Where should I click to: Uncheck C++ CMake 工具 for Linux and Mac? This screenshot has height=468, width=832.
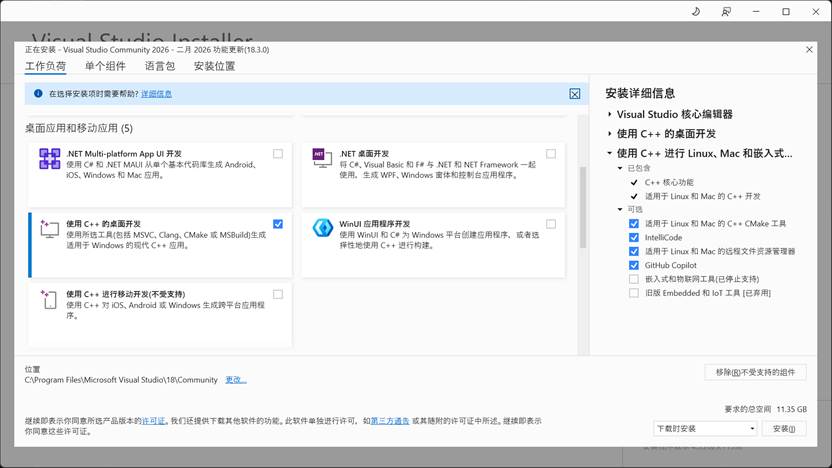pos(634,223)
